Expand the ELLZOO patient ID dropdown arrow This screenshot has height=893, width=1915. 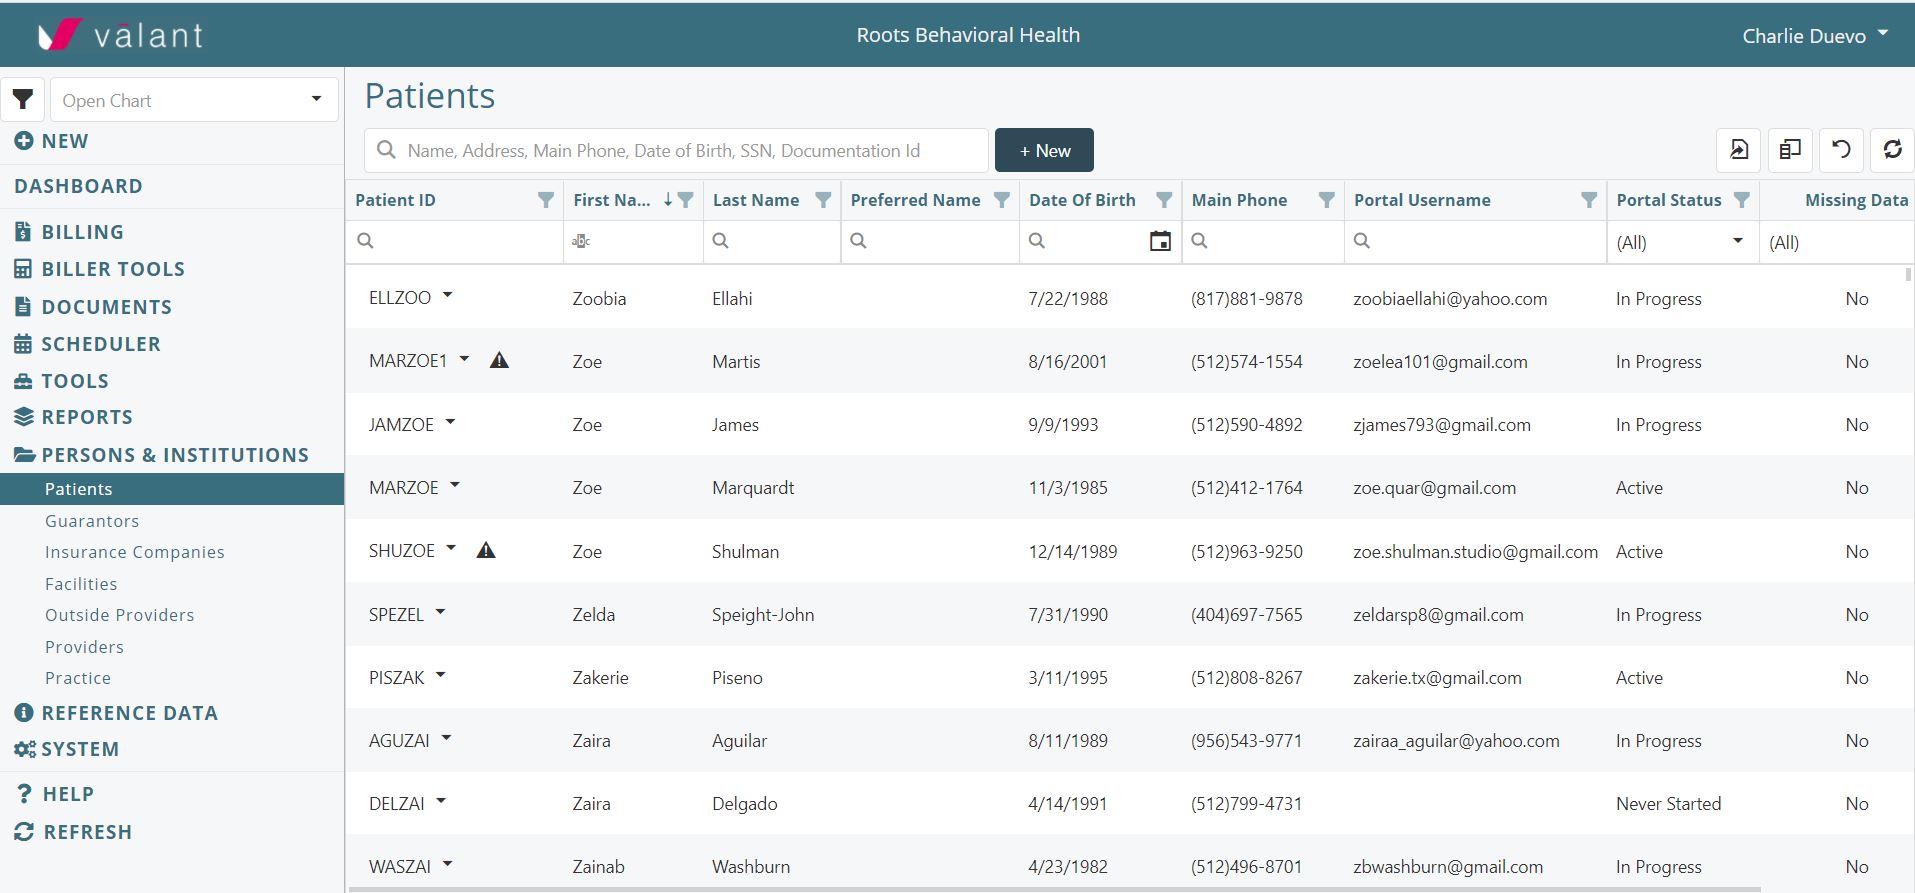pos(448,296)
